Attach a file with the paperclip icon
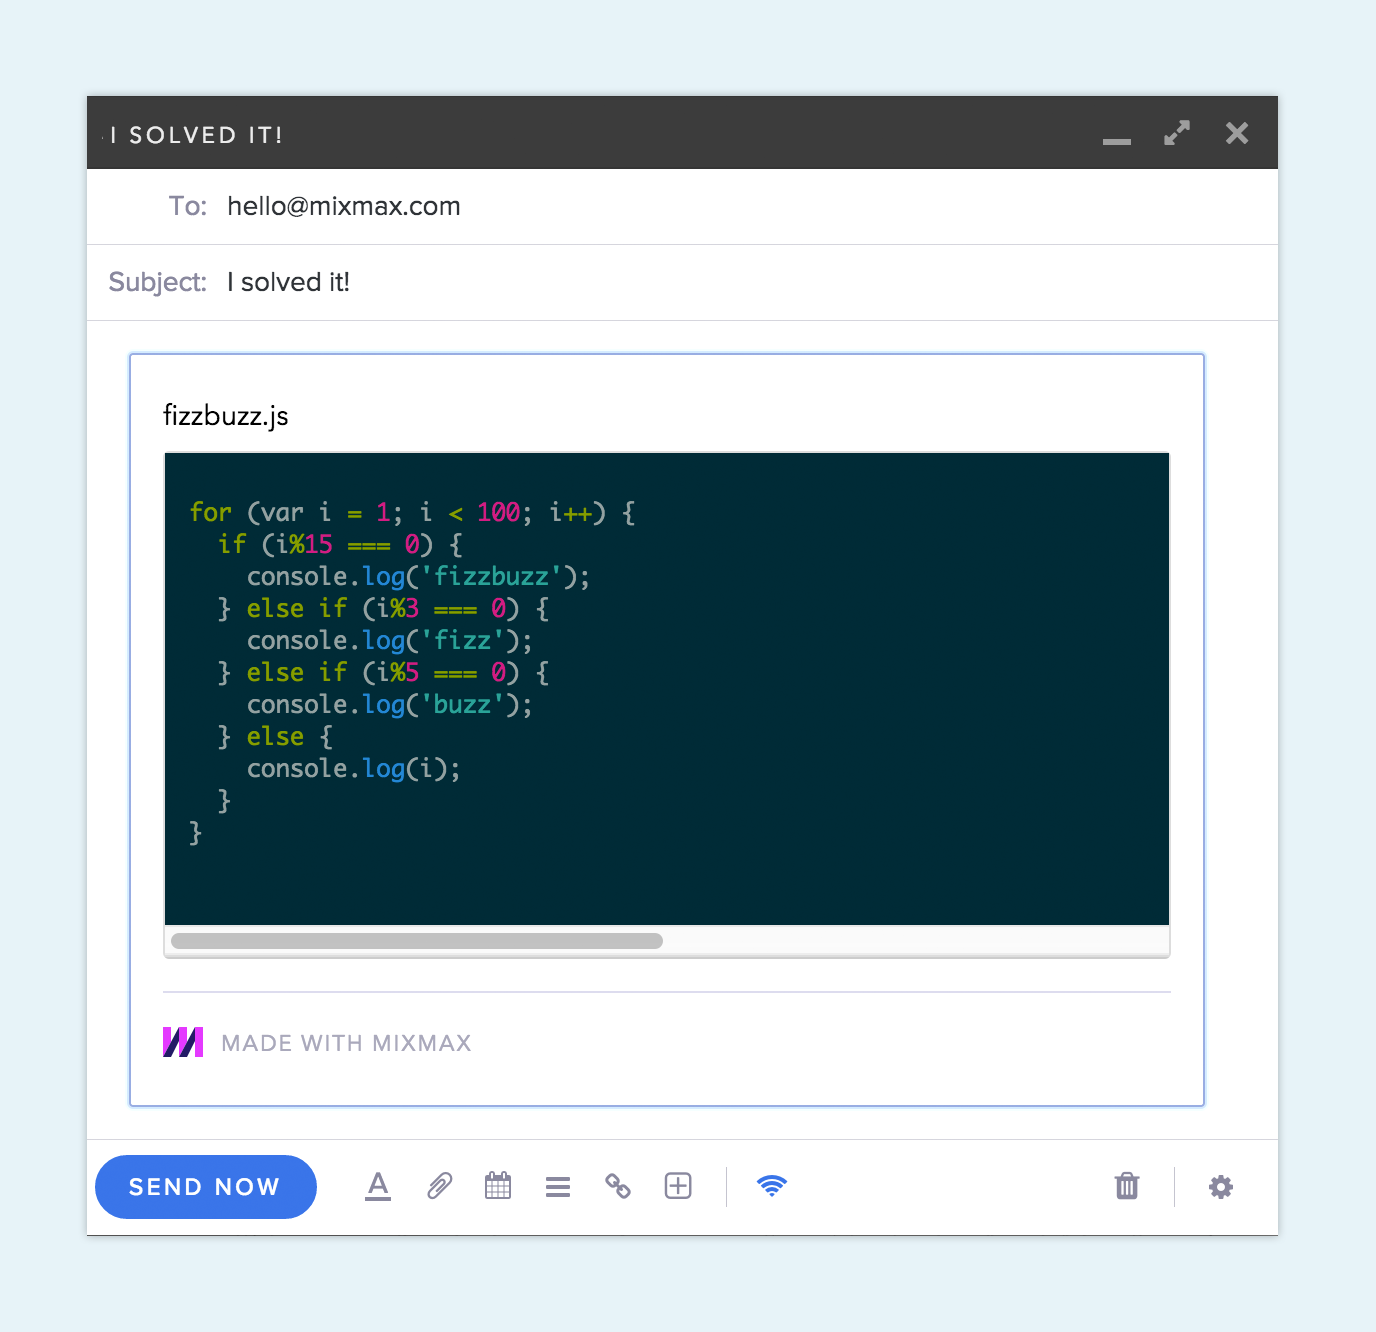The width and height of the screenshot is (1376, 1332). coord(439,1186)
